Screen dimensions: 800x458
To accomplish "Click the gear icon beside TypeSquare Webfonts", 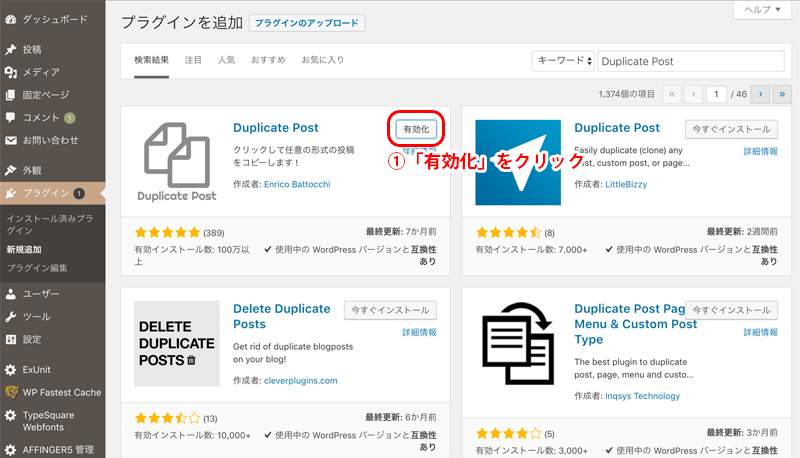I will pos(11,415).
